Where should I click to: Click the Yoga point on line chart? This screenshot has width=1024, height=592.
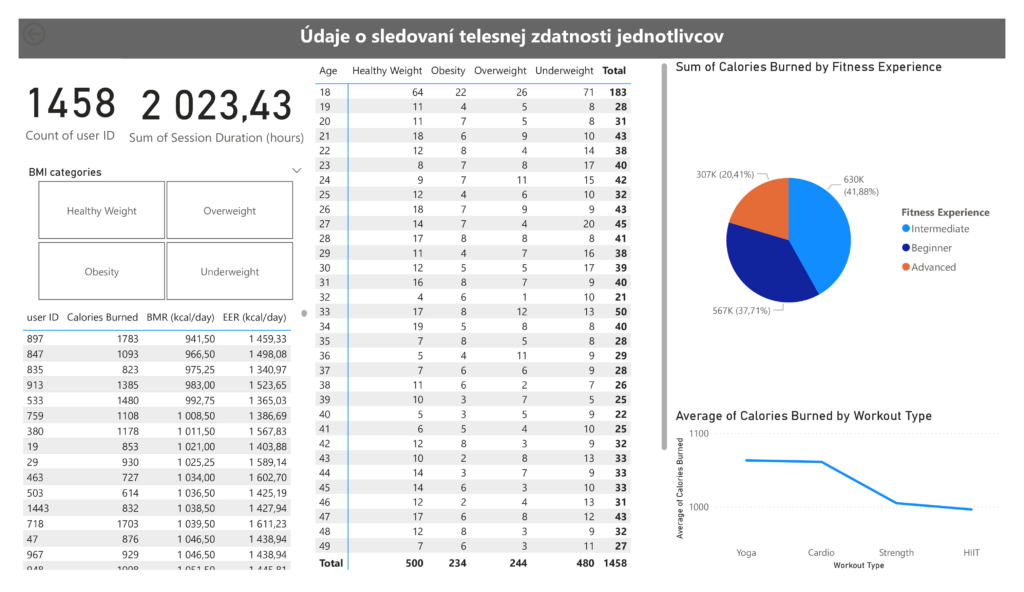click(x=746, y=460)
